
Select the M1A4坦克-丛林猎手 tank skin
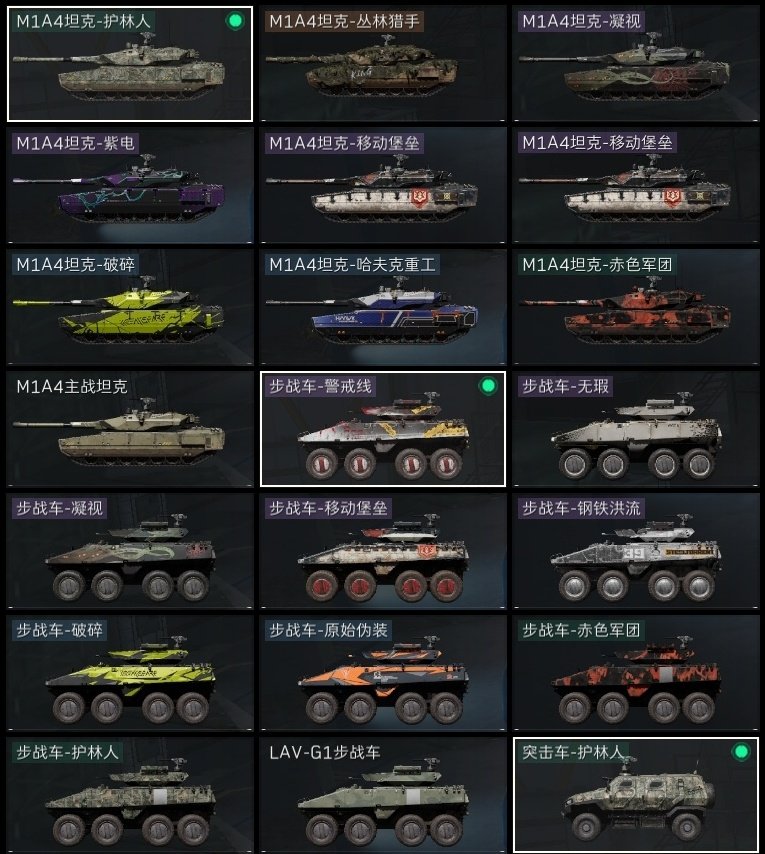(x=383, y=64)
